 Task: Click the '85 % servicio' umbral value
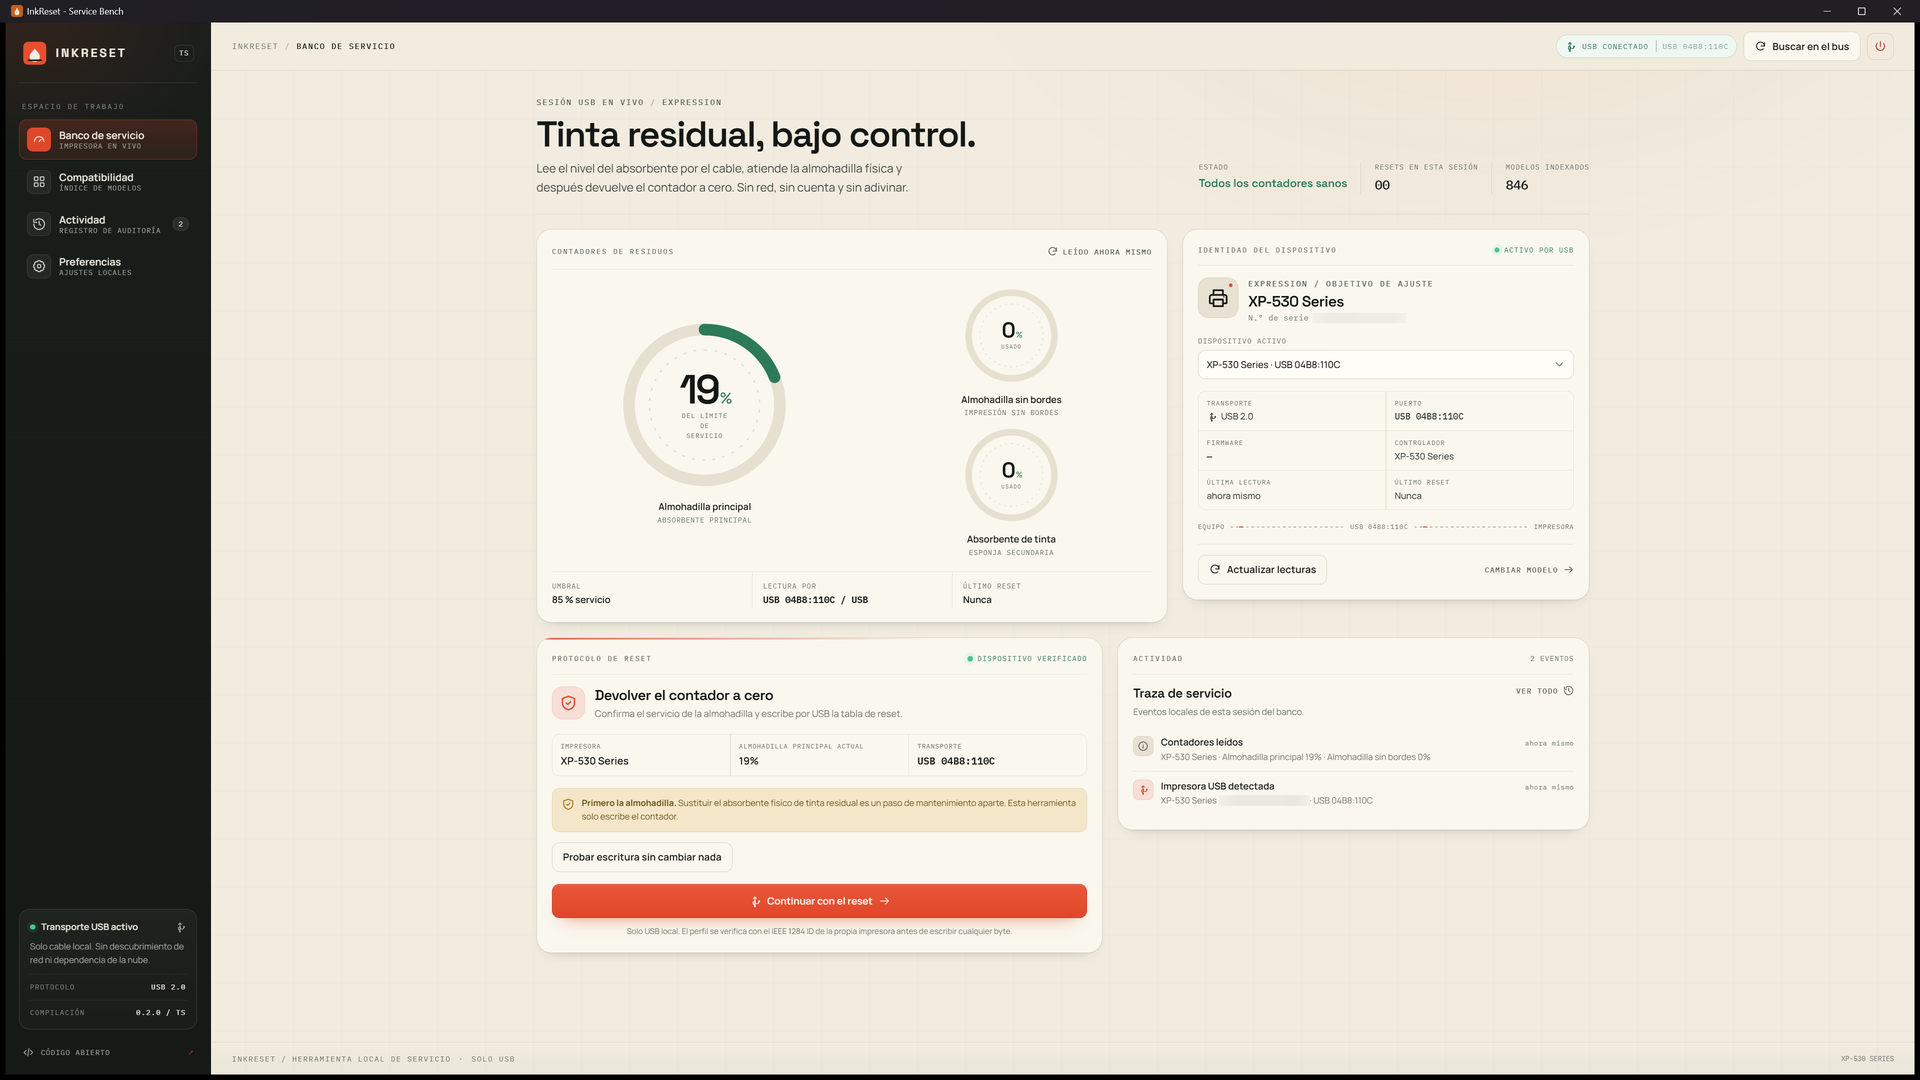click(581, 600)
